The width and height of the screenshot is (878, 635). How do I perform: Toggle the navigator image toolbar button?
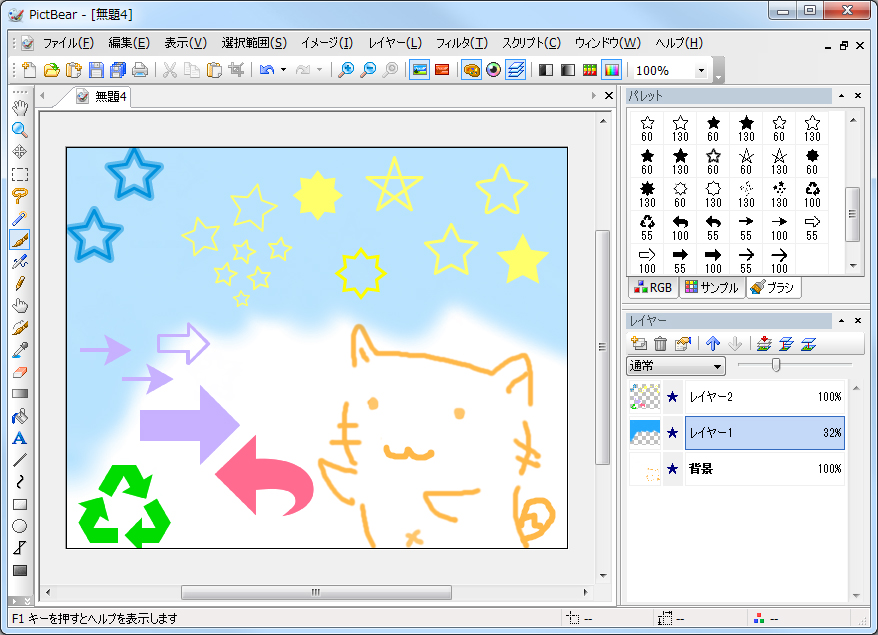pos(419,70)
